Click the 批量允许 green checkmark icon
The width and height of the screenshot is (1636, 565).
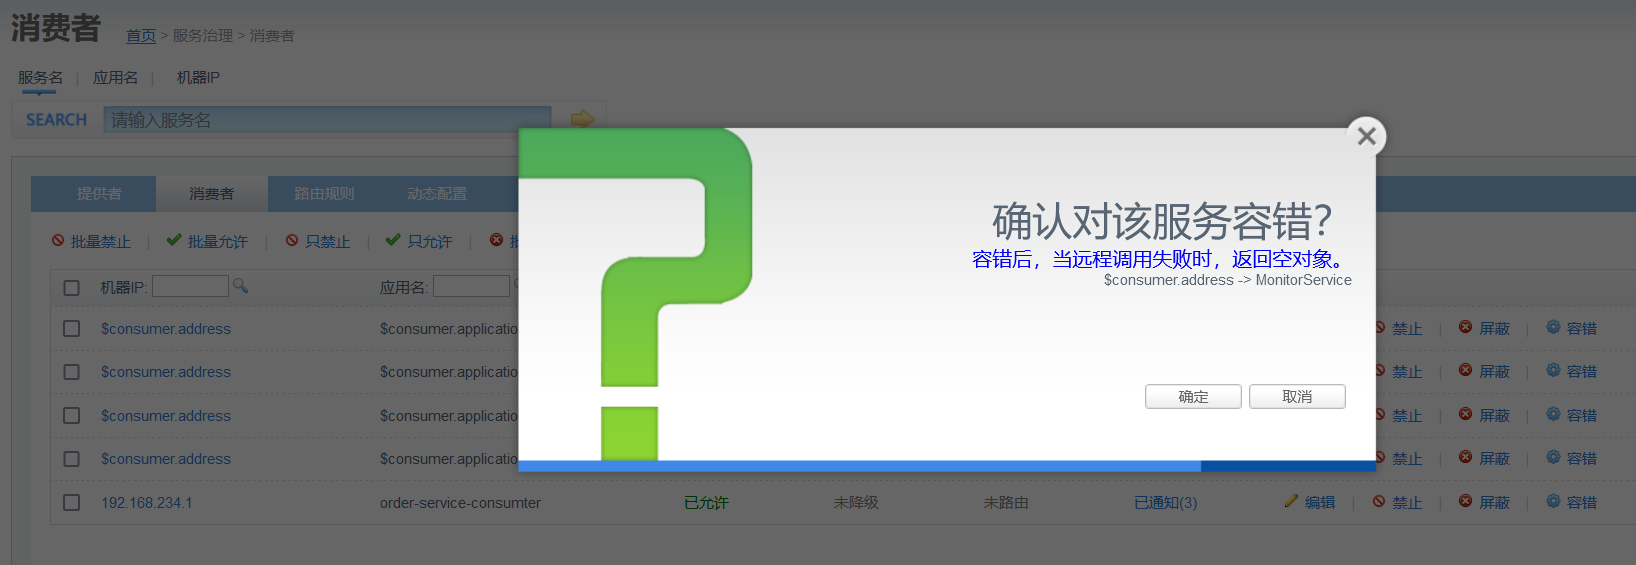coord(174,240)
